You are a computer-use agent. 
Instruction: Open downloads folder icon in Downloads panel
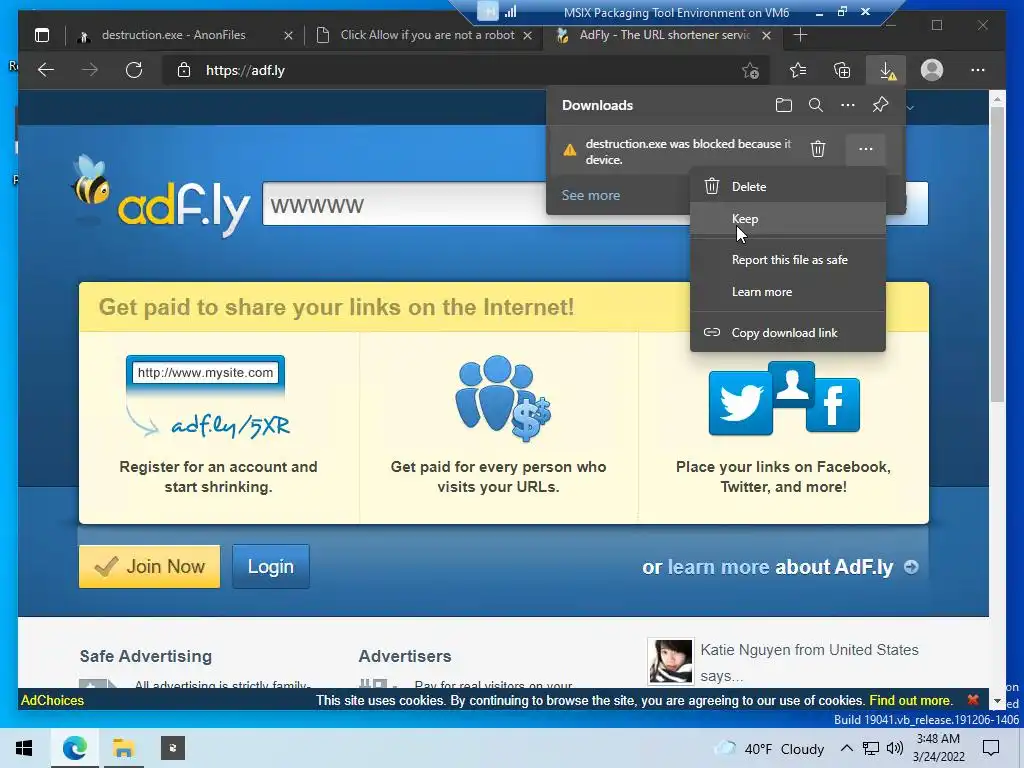pos(784,105)
